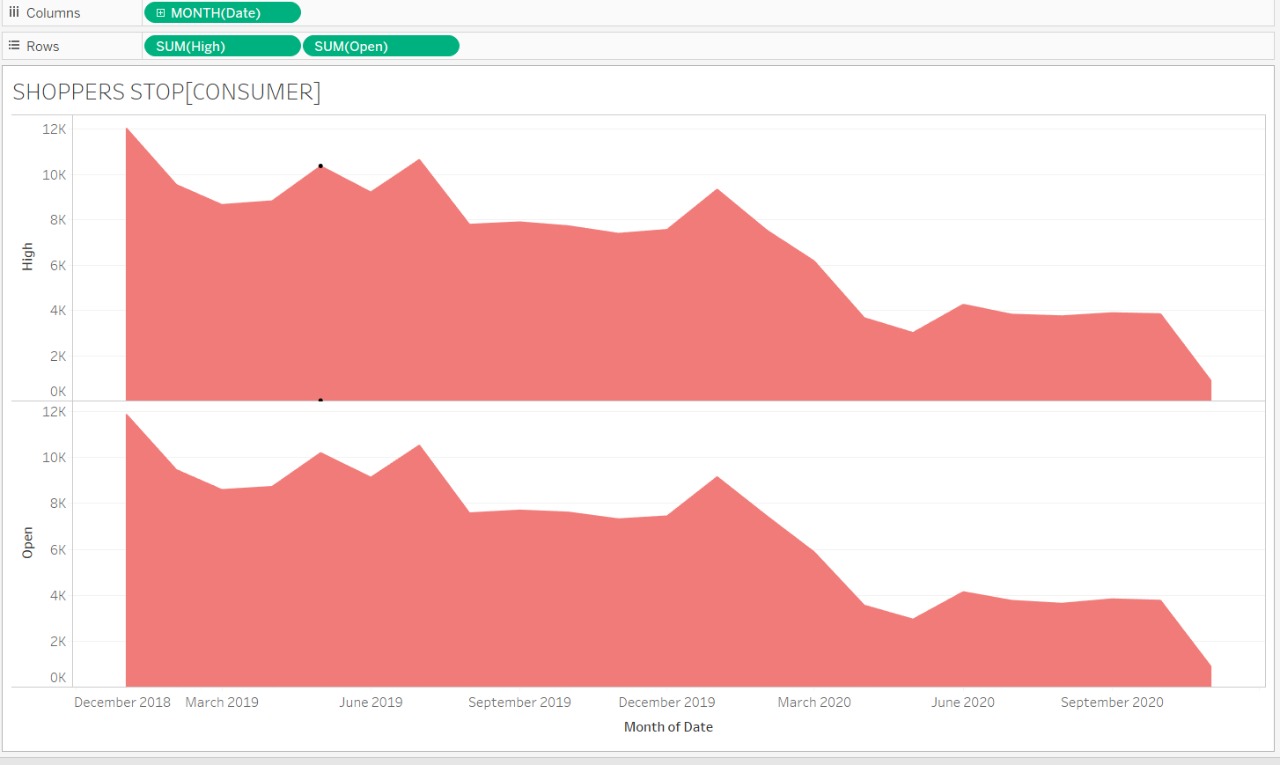This screenshot has height=765, width=1280.
Task: Click the Open axis title
Action: pos(28,542)
